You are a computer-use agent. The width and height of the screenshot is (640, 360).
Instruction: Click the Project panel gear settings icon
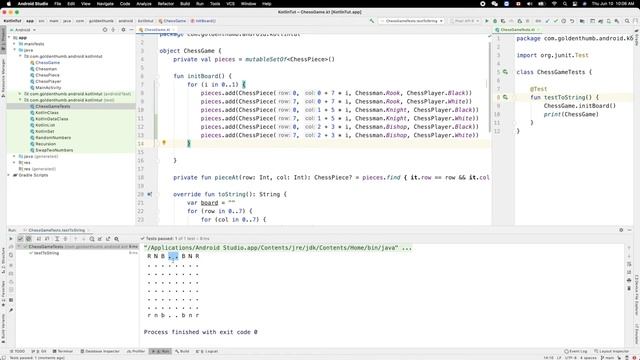(123, 30)
